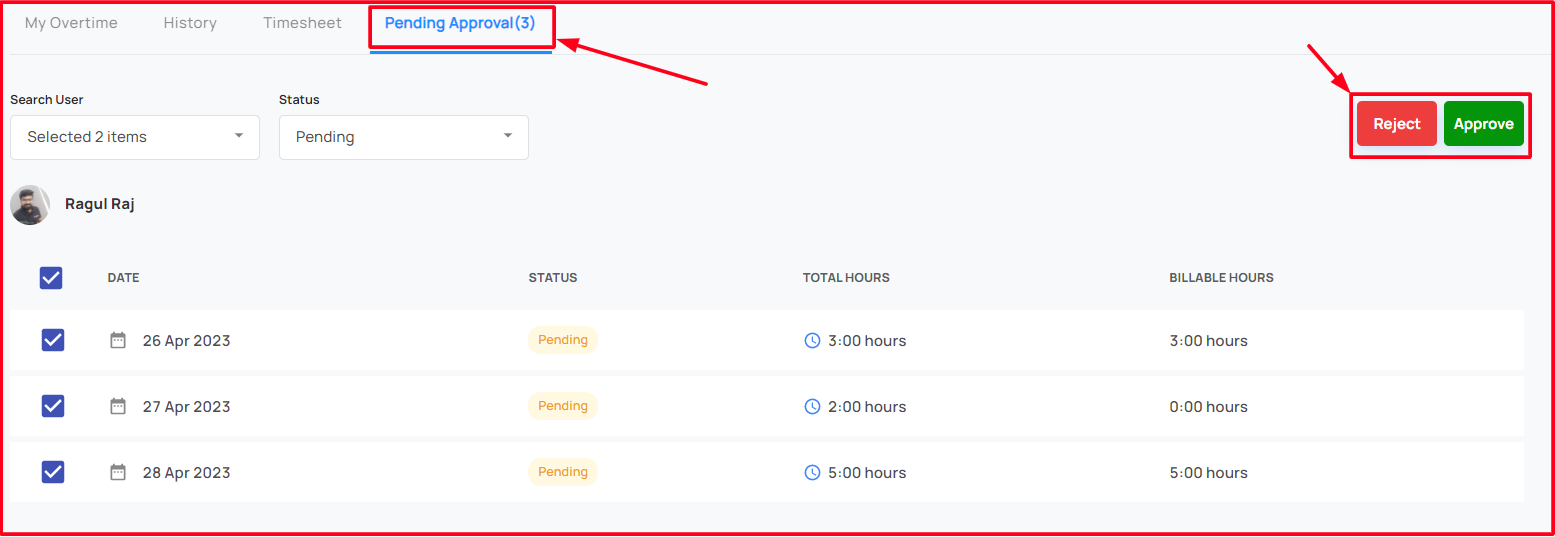Click the Pending badge for 28 Apr 2023
The height and width of the screenshot is (537, 1555).
[563, 472]
